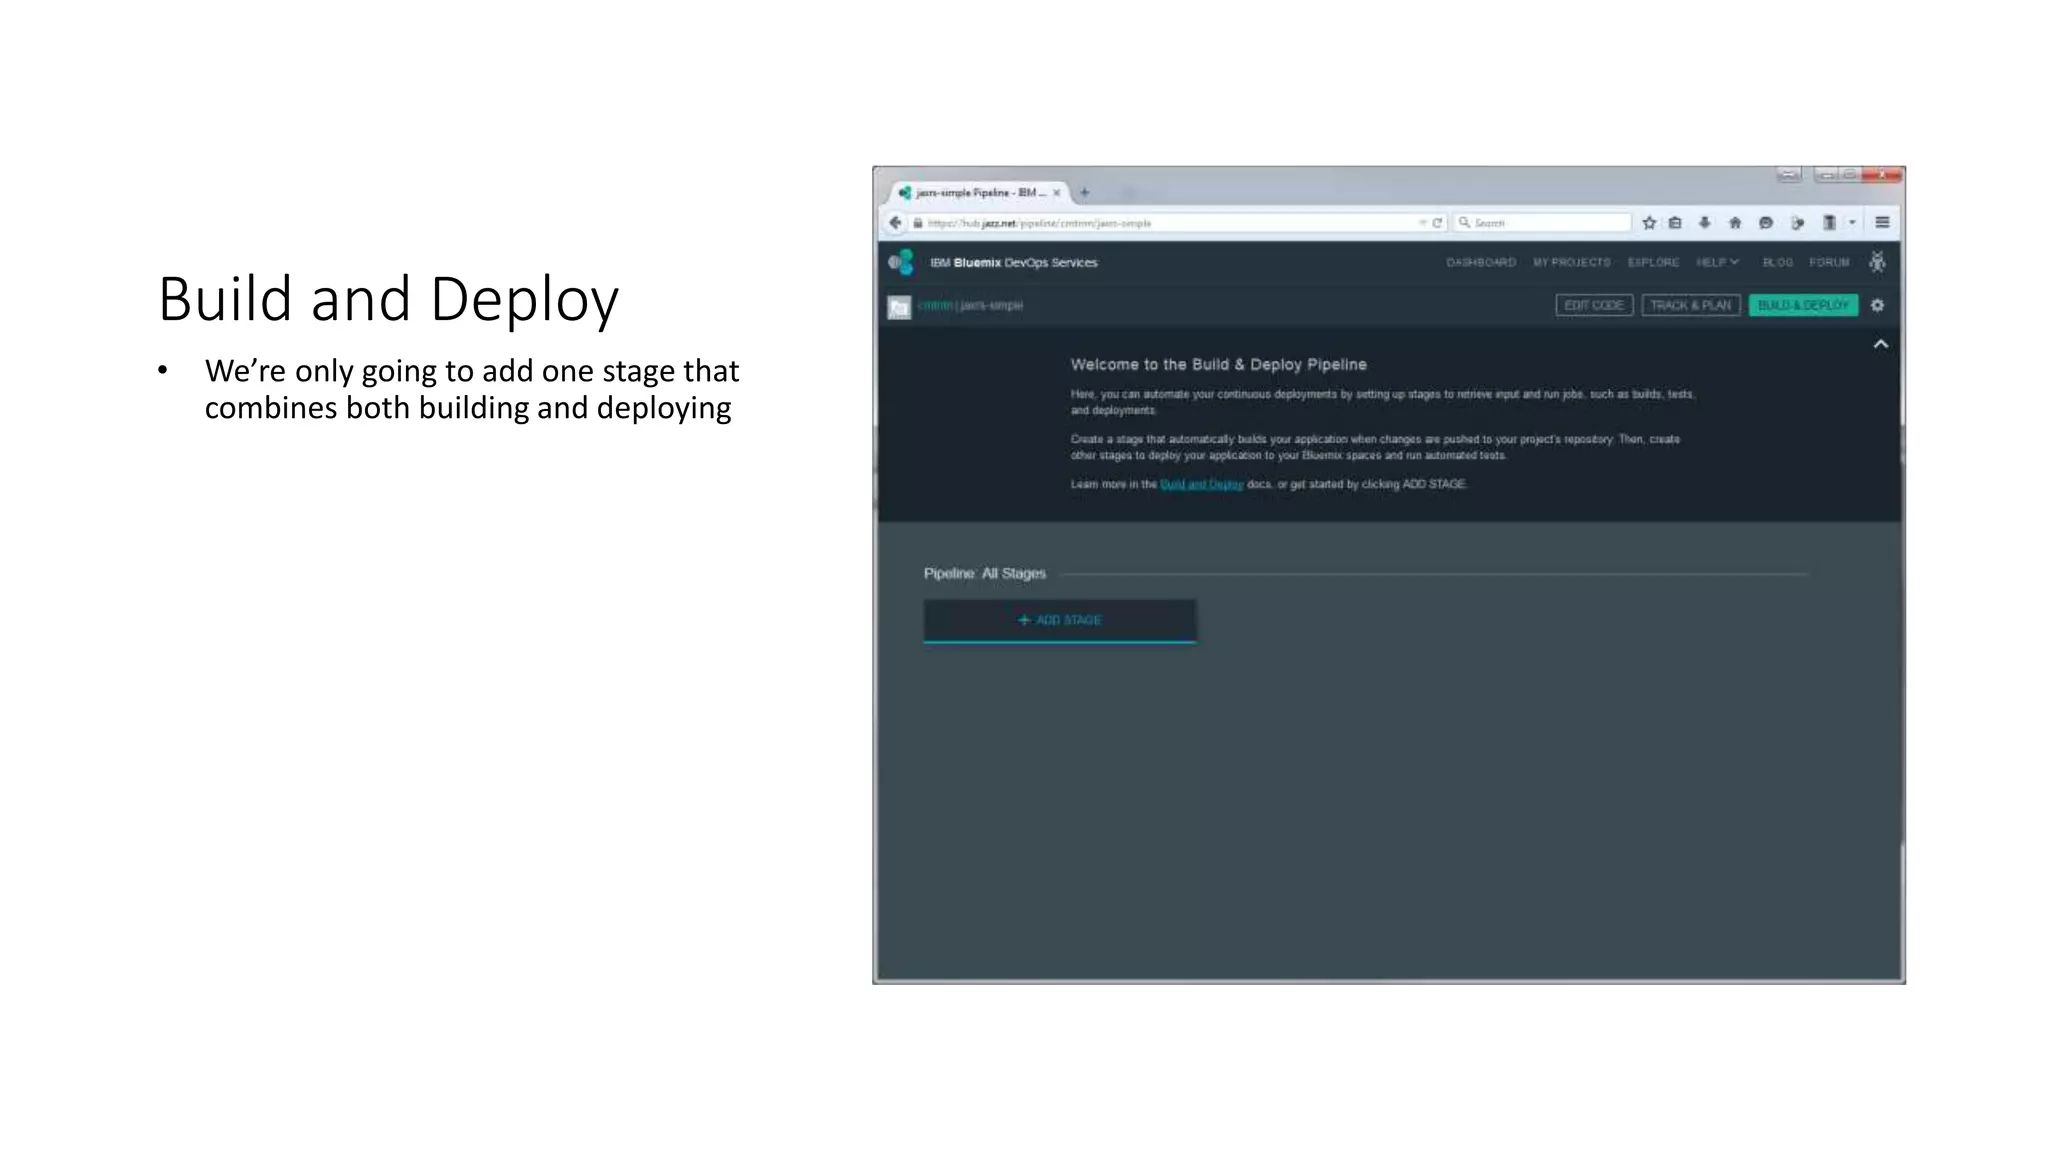The image size is (2048, 1152).
Task: Open a new browser tab
Action: point(1084,192)
